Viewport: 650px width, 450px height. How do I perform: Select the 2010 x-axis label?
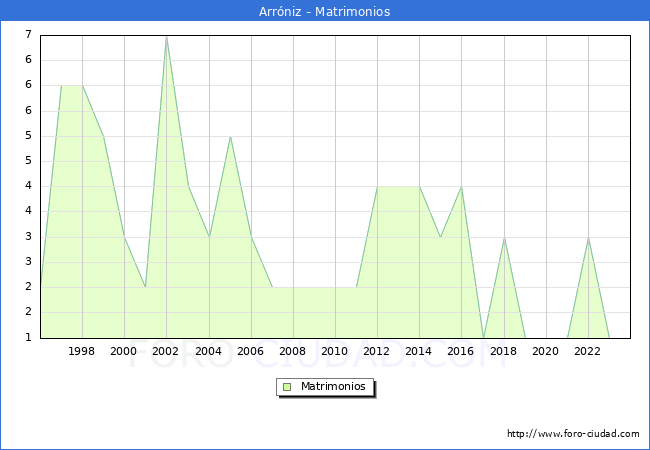click(335, 351)
